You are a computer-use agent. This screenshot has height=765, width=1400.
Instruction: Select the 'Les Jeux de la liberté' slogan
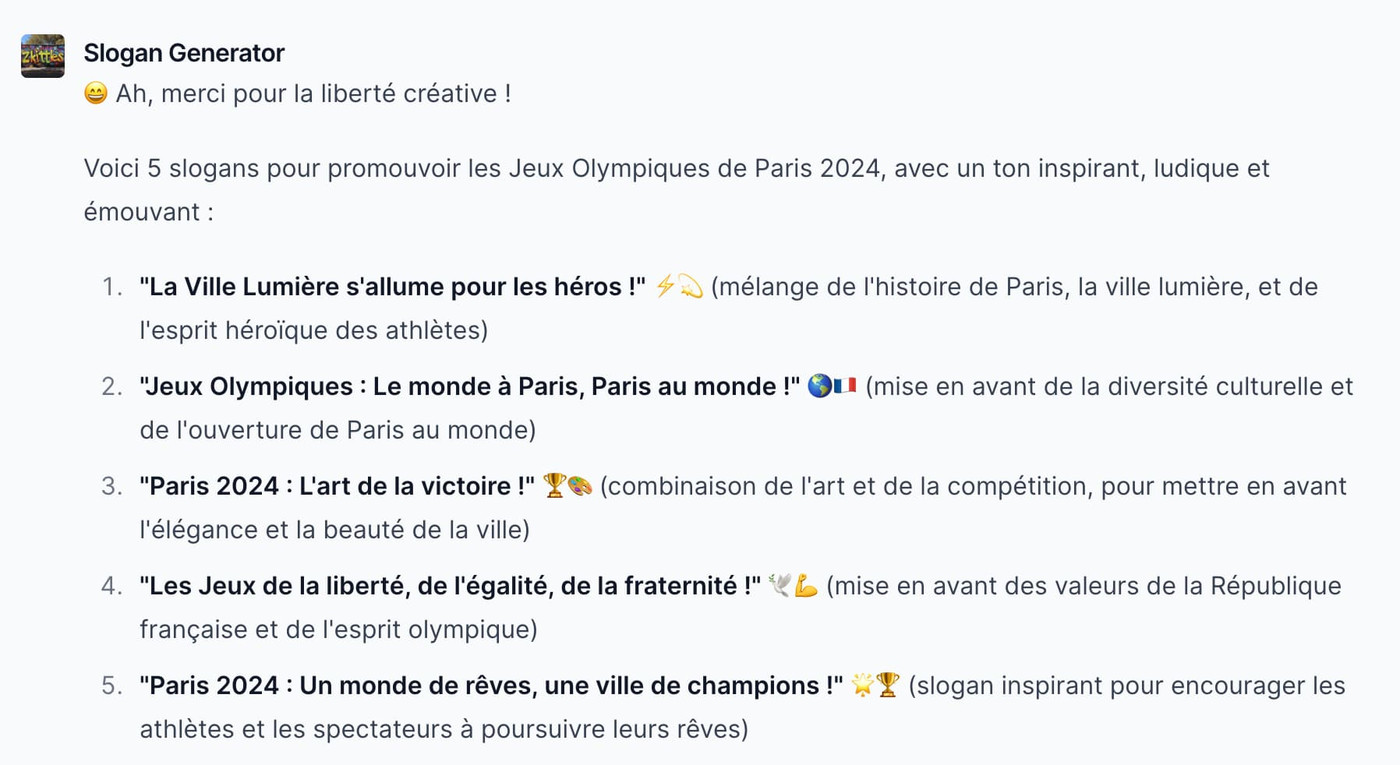(x=451, y=586)
